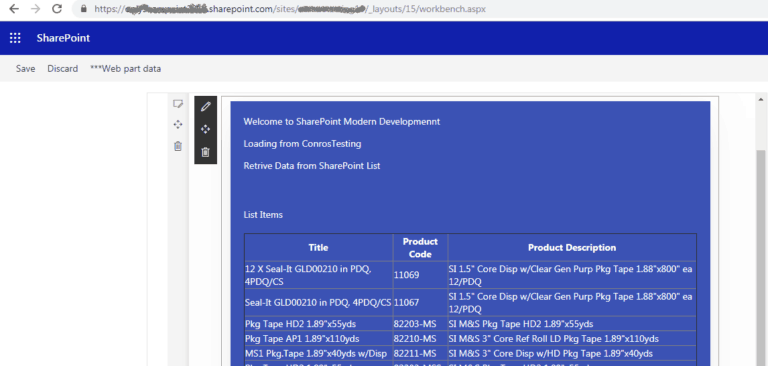Click description 'SI M&S Pkg Tape HD2 1.89"x55yds'

click(x=572, y=324)
